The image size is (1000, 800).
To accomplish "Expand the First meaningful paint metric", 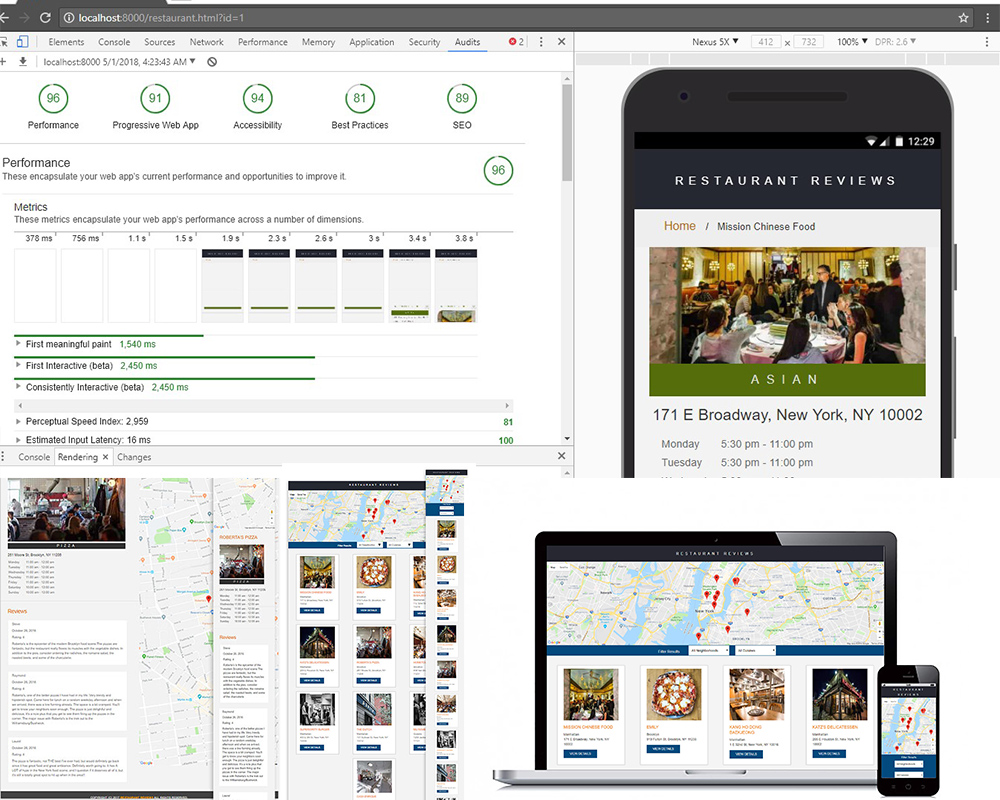I will [x=19, y=344].
